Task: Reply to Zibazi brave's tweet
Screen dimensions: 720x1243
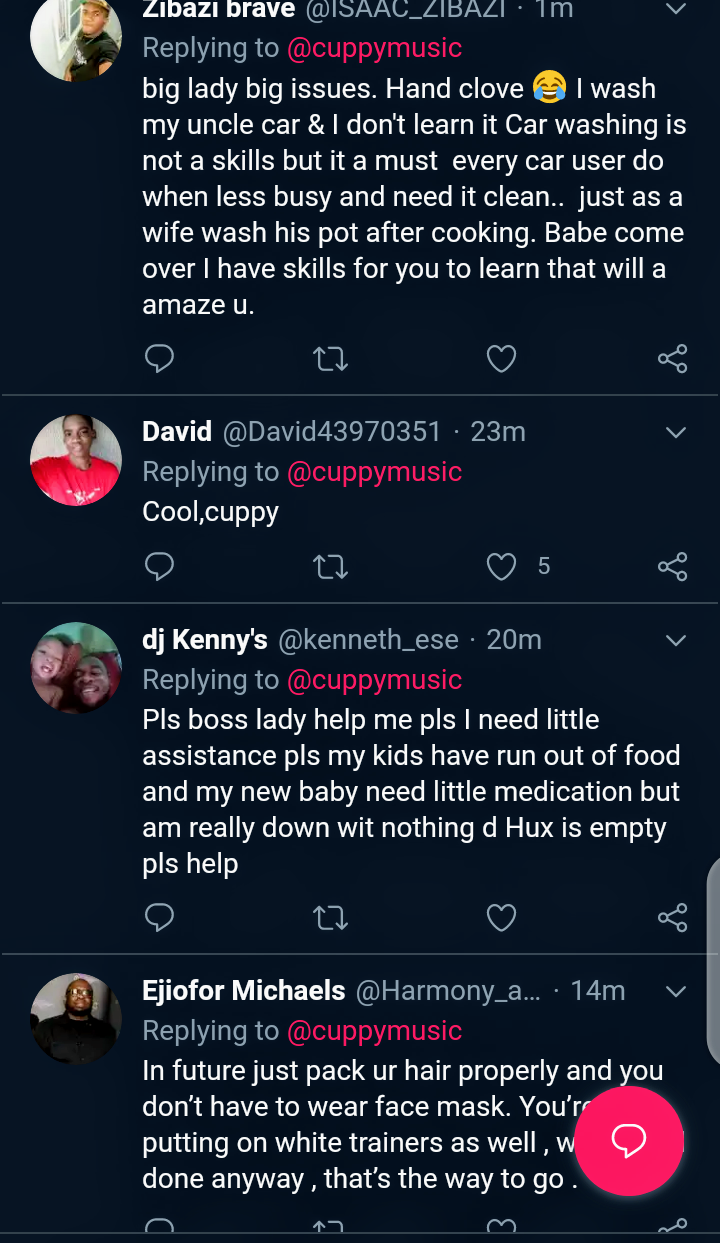Action: (x=159, y=358)
